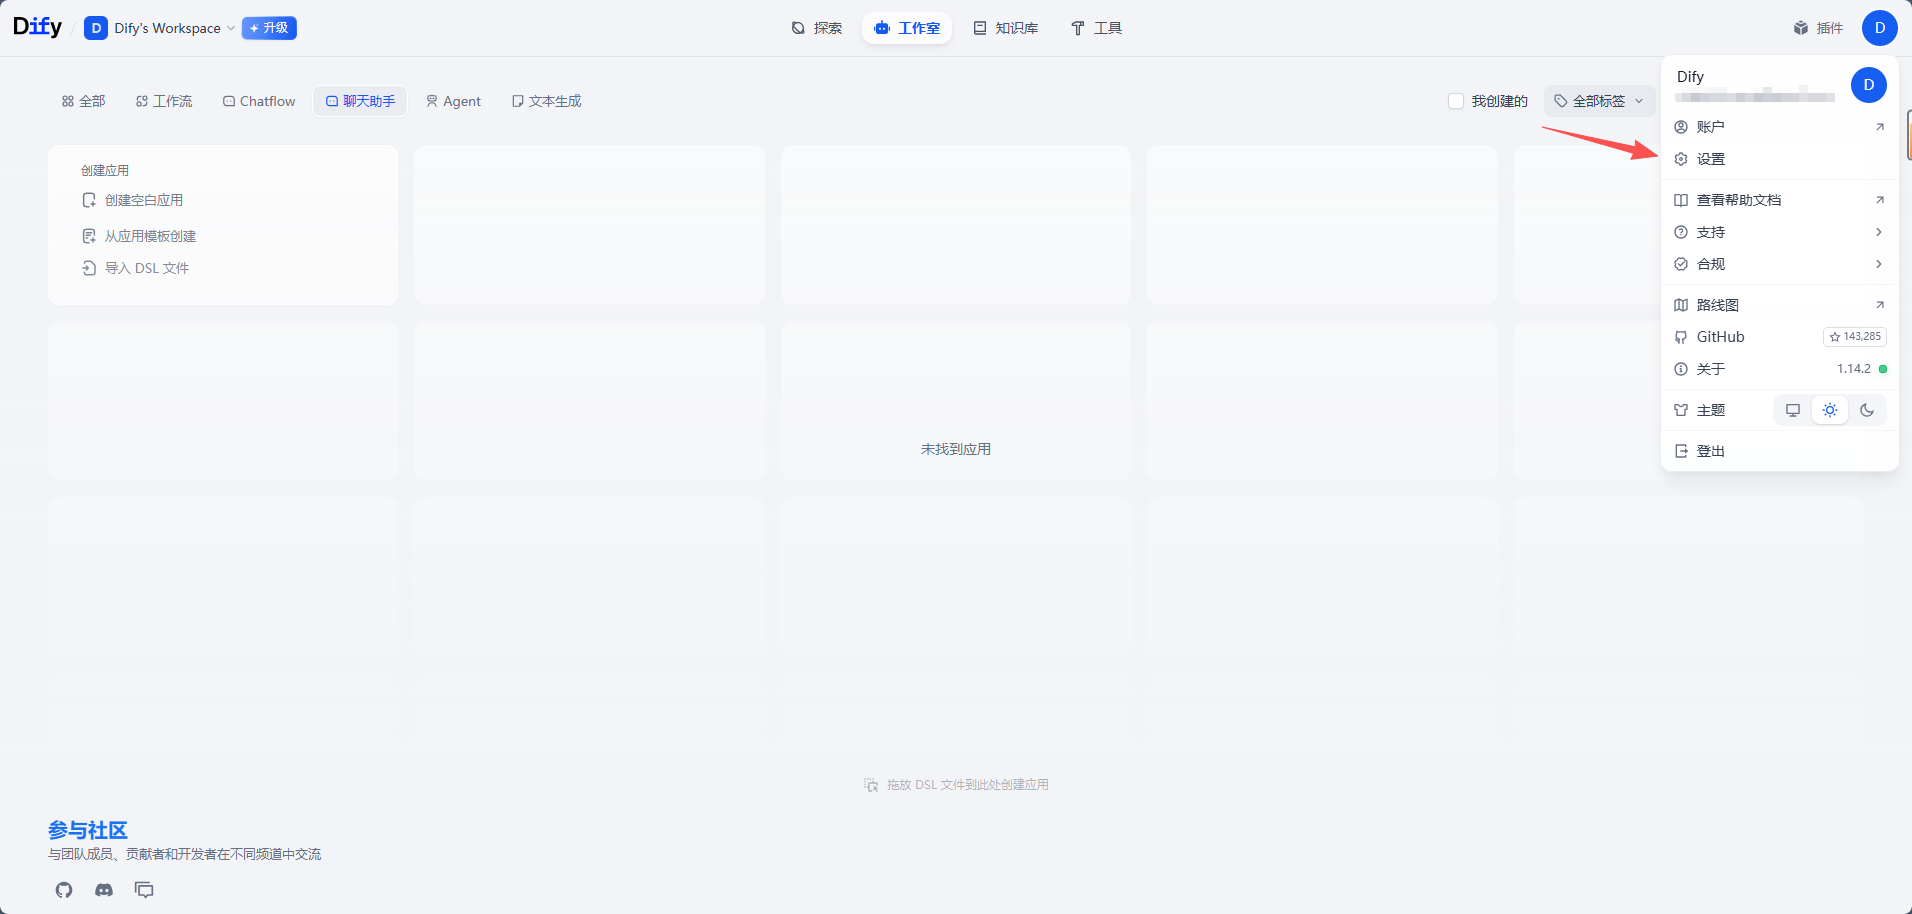Filter apps by Agent
The width and height of the screenshot is (1912, 914).
click(x=453, y=101)
